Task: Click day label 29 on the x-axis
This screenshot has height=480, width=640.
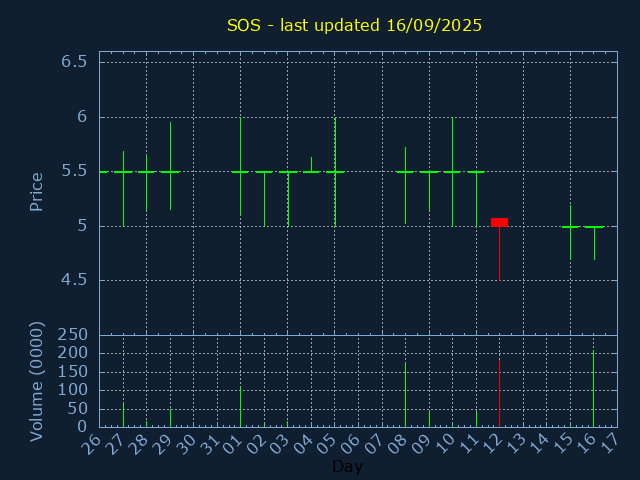Action: 161,444
